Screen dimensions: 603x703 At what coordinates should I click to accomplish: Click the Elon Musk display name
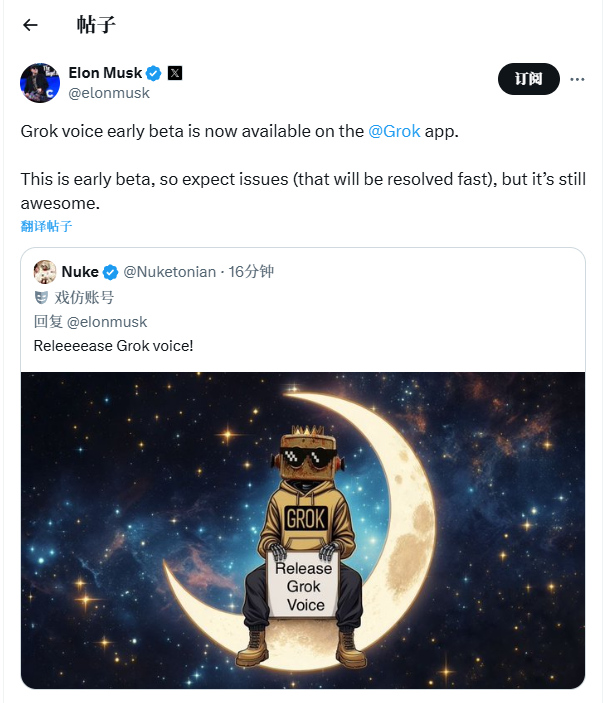coord(105,73)
